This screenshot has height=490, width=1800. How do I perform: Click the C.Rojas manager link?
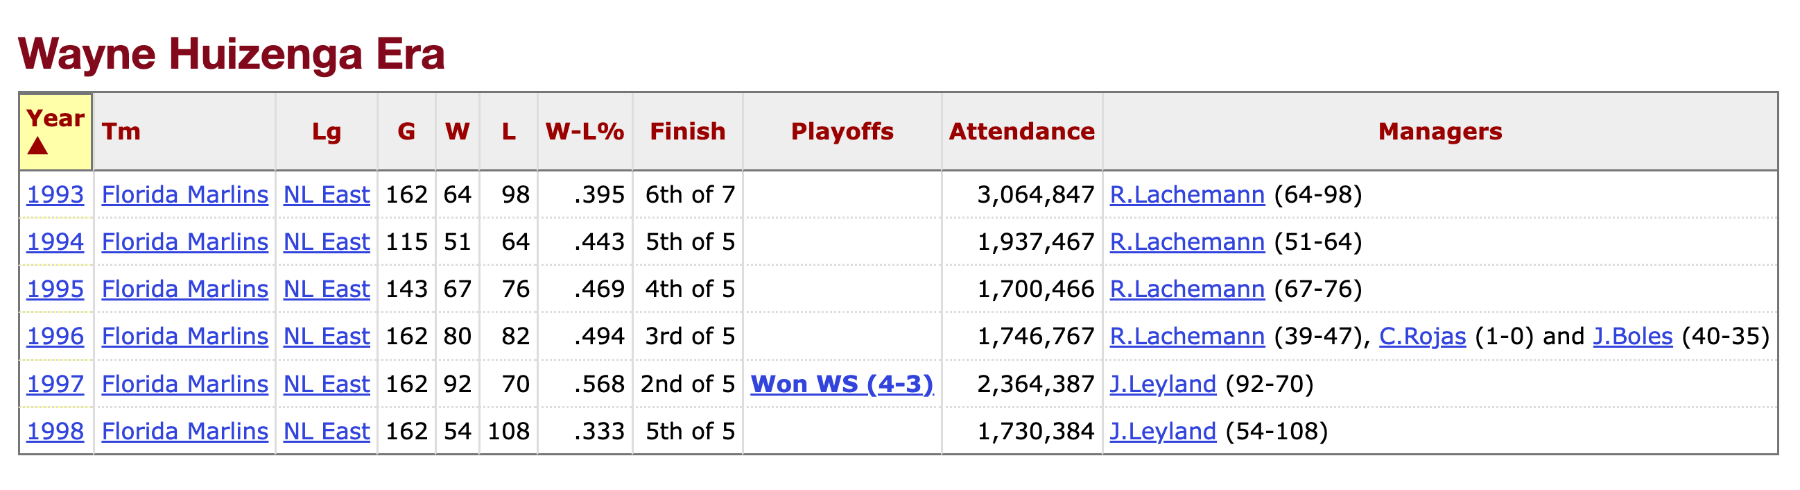tap(1422, 337)
